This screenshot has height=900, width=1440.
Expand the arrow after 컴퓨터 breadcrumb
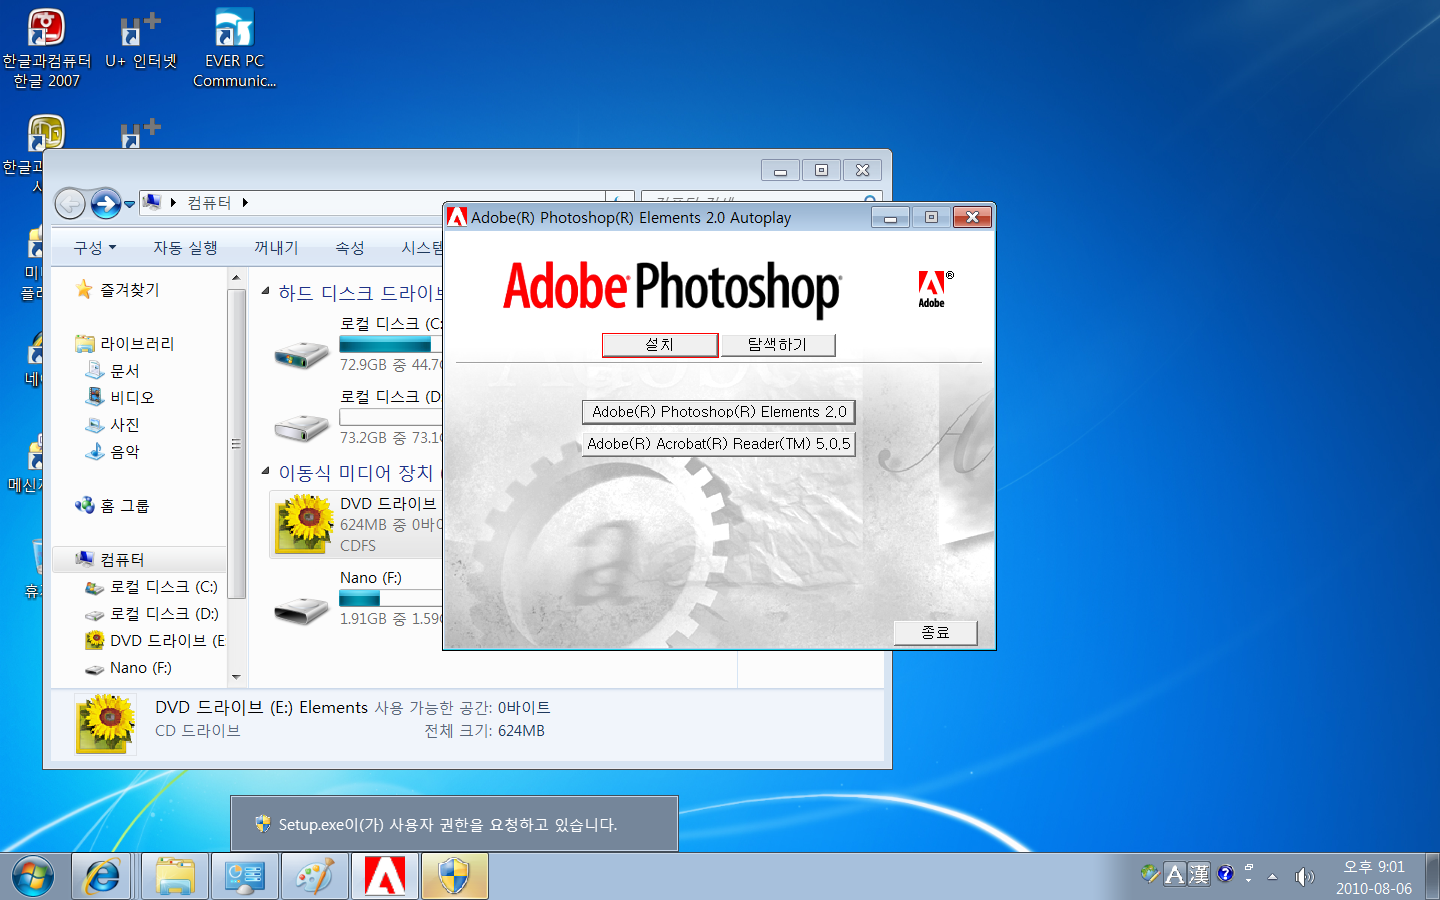pyautogui.click(x=245, y=203)
